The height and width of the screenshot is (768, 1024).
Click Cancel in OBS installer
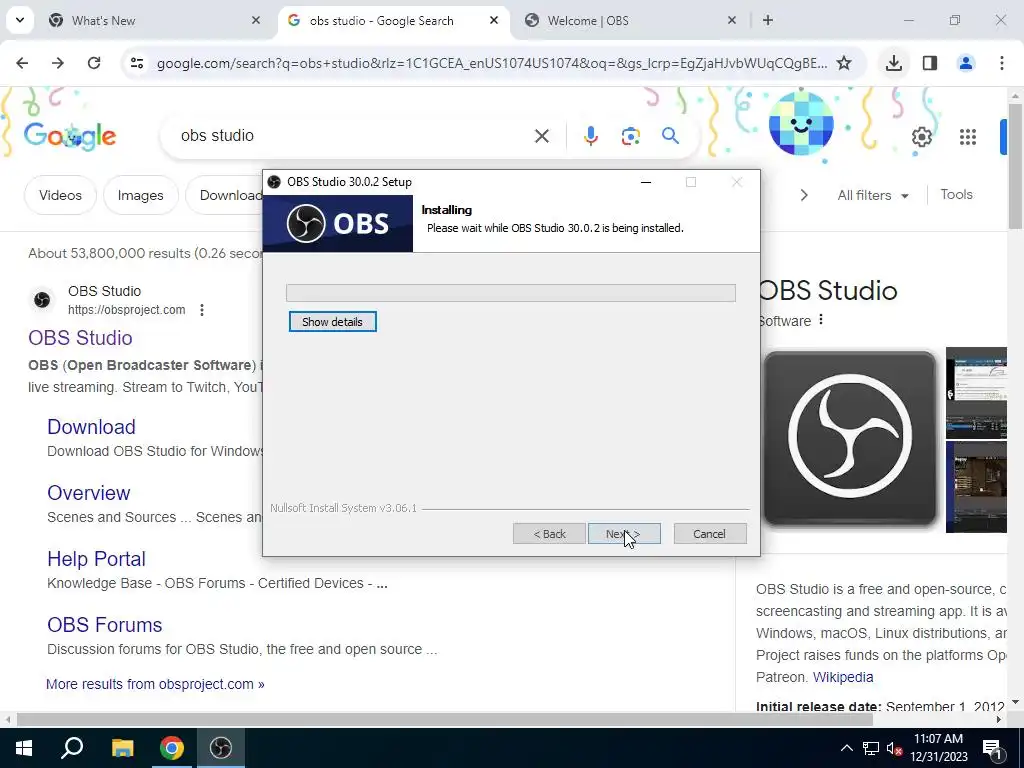tap(709, 534)
